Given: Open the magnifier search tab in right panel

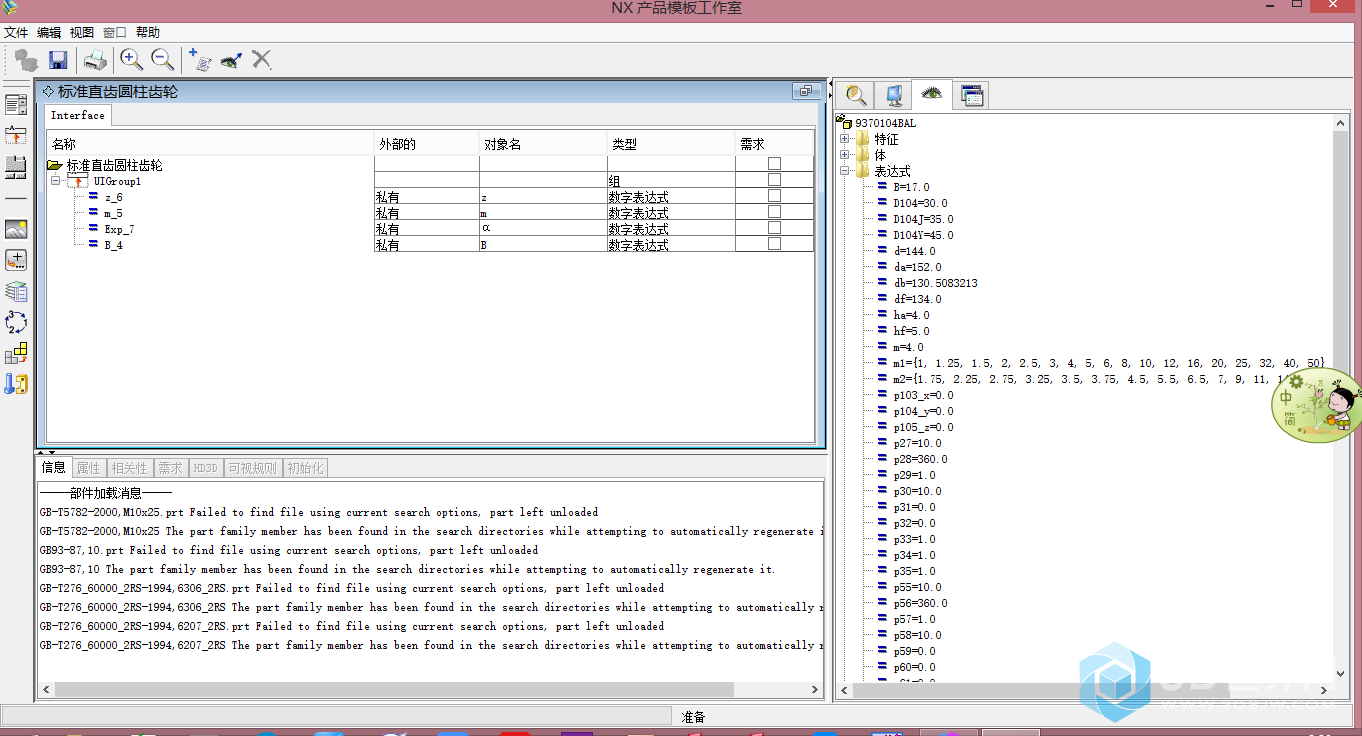Looking at the screenshot, I should point(856,95).
